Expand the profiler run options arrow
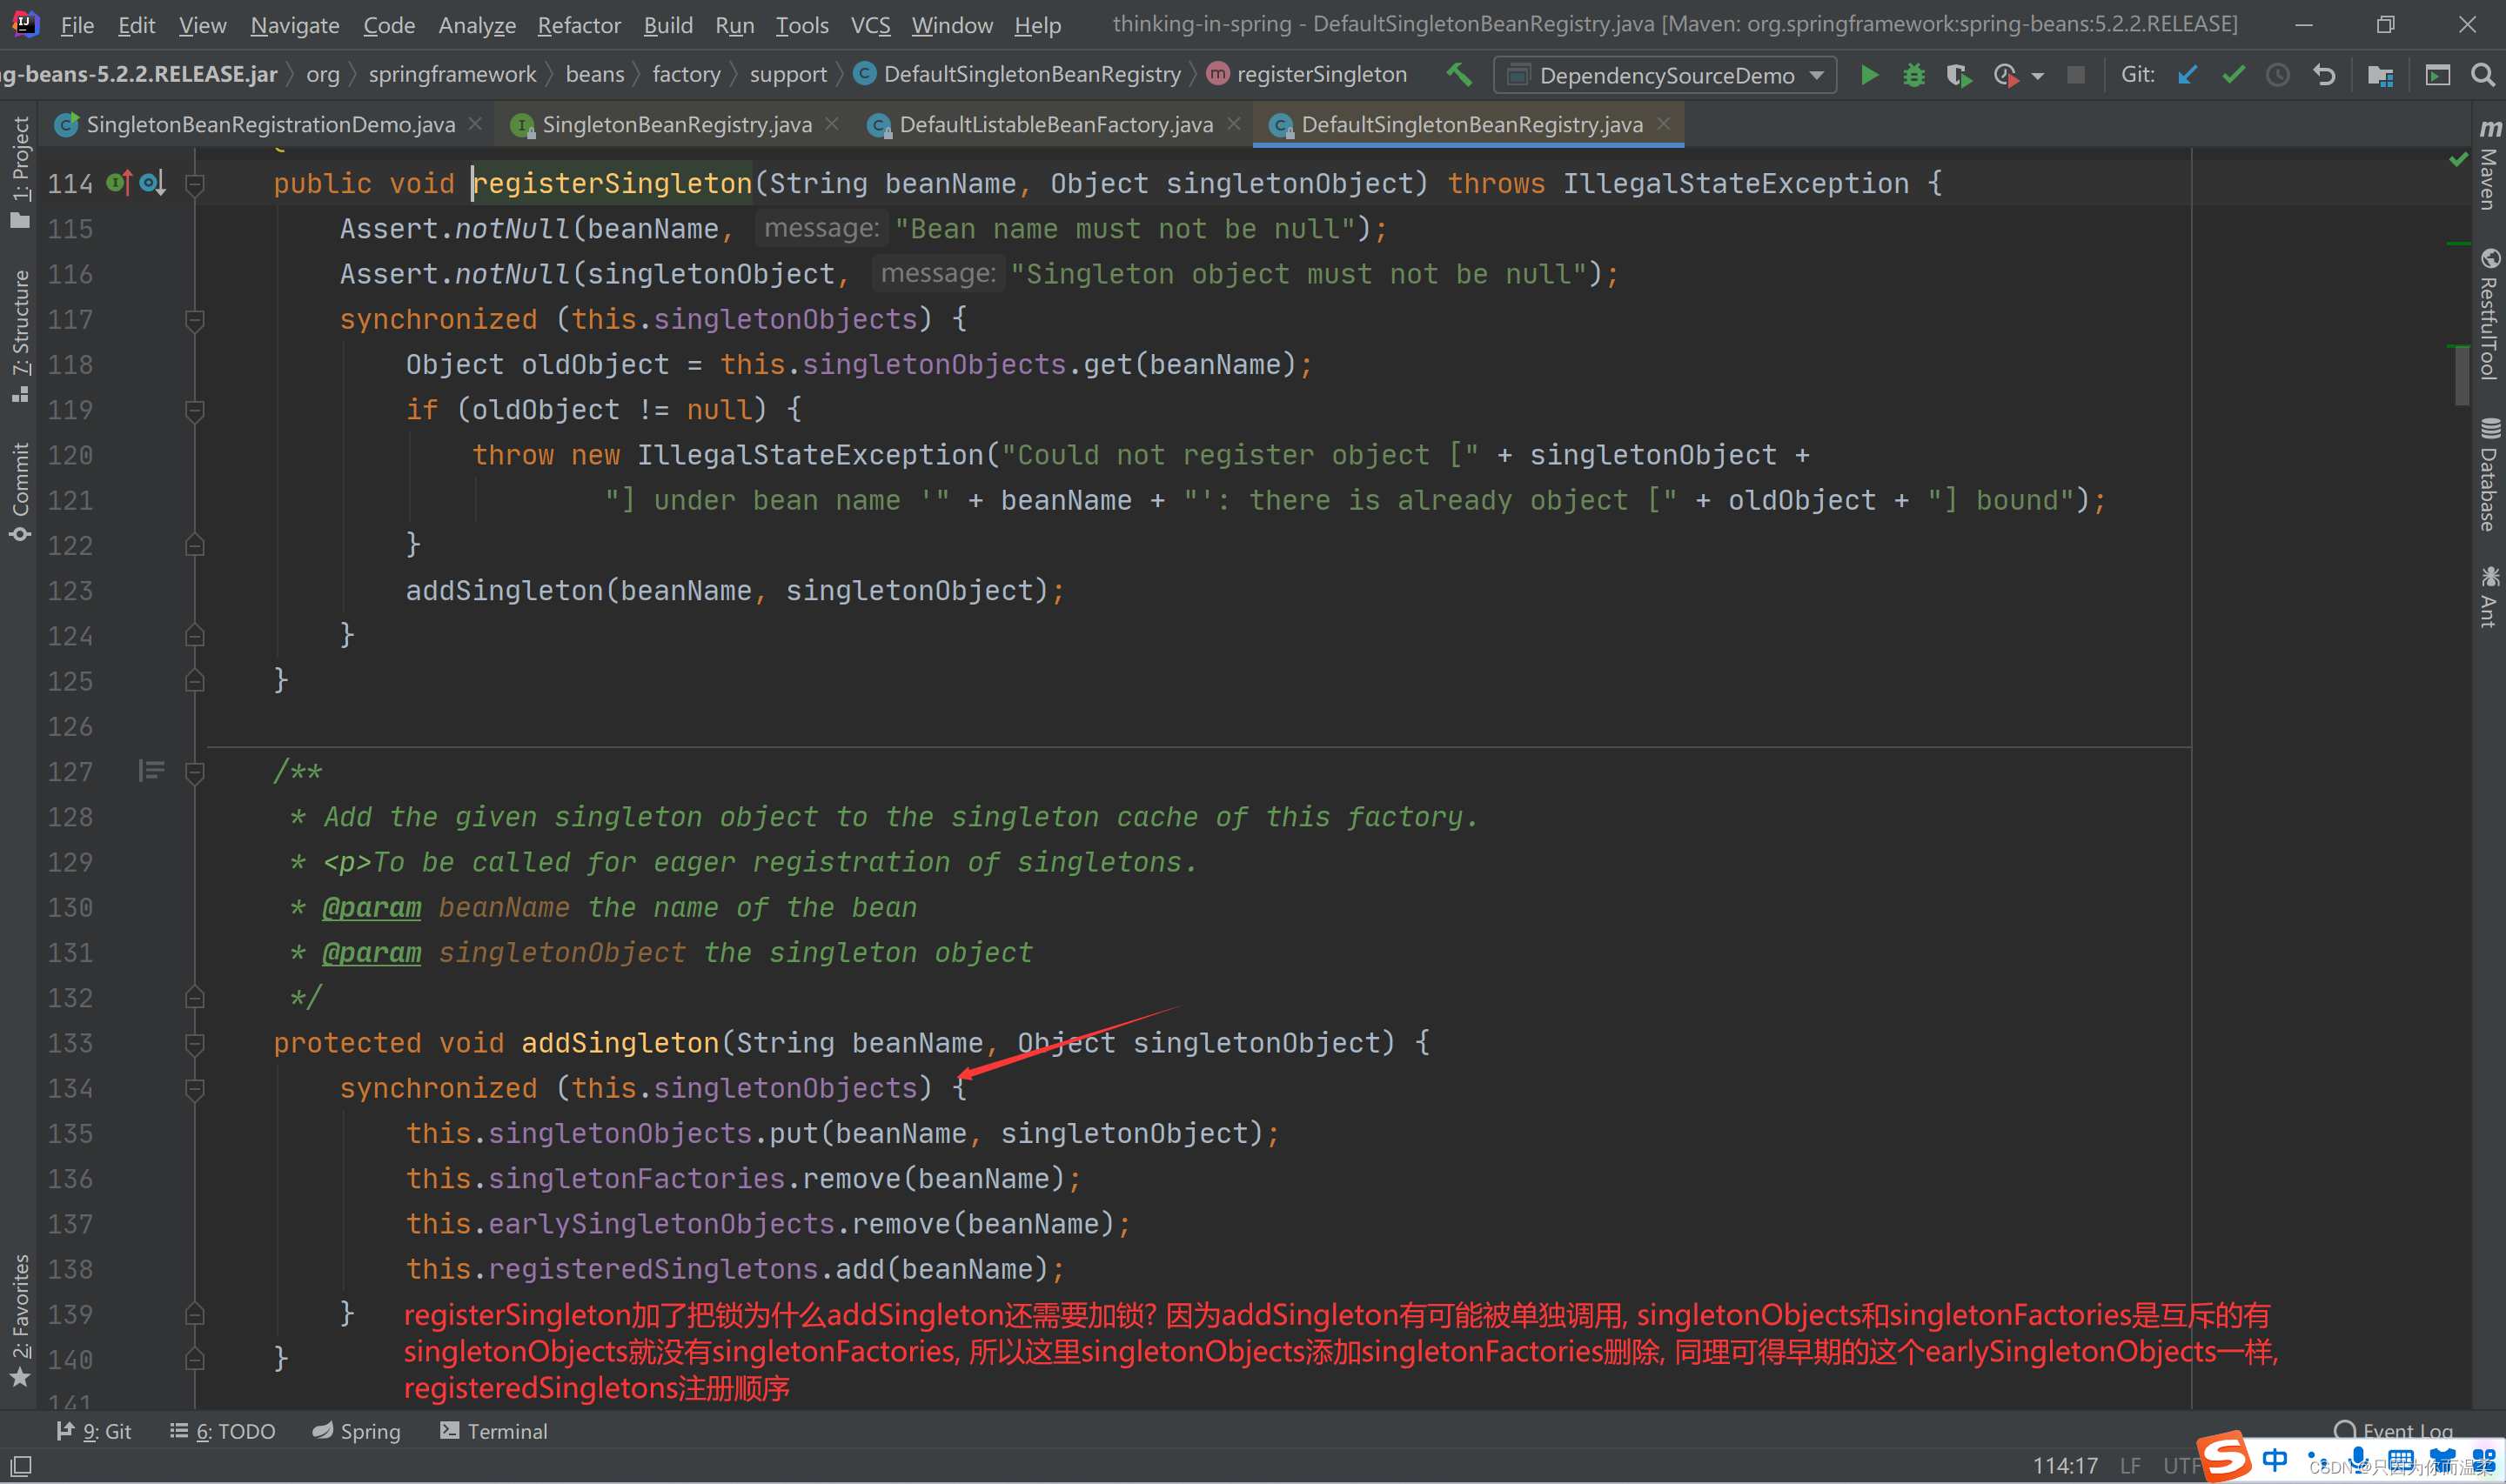Image resolution: width=2506 pixels, height=1484 pixels. click(2038, 76)
